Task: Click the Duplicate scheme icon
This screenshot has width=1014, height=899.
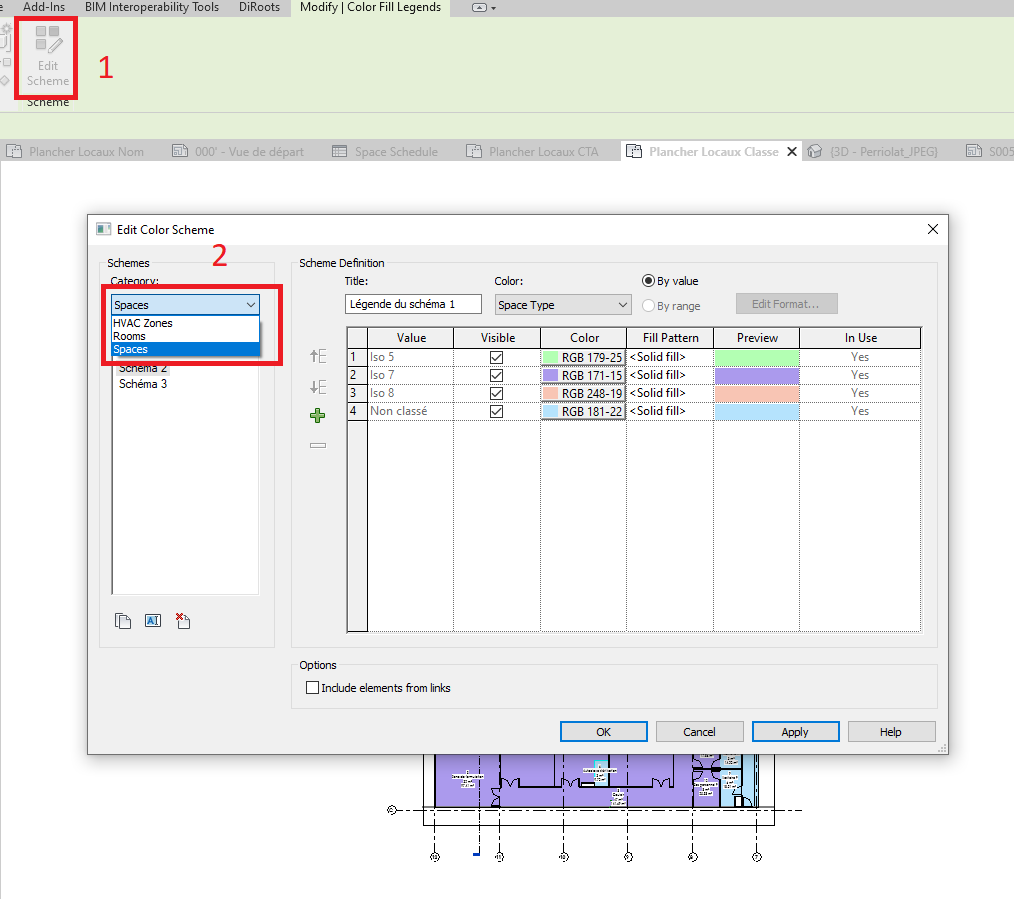Action: pos(123,621)
